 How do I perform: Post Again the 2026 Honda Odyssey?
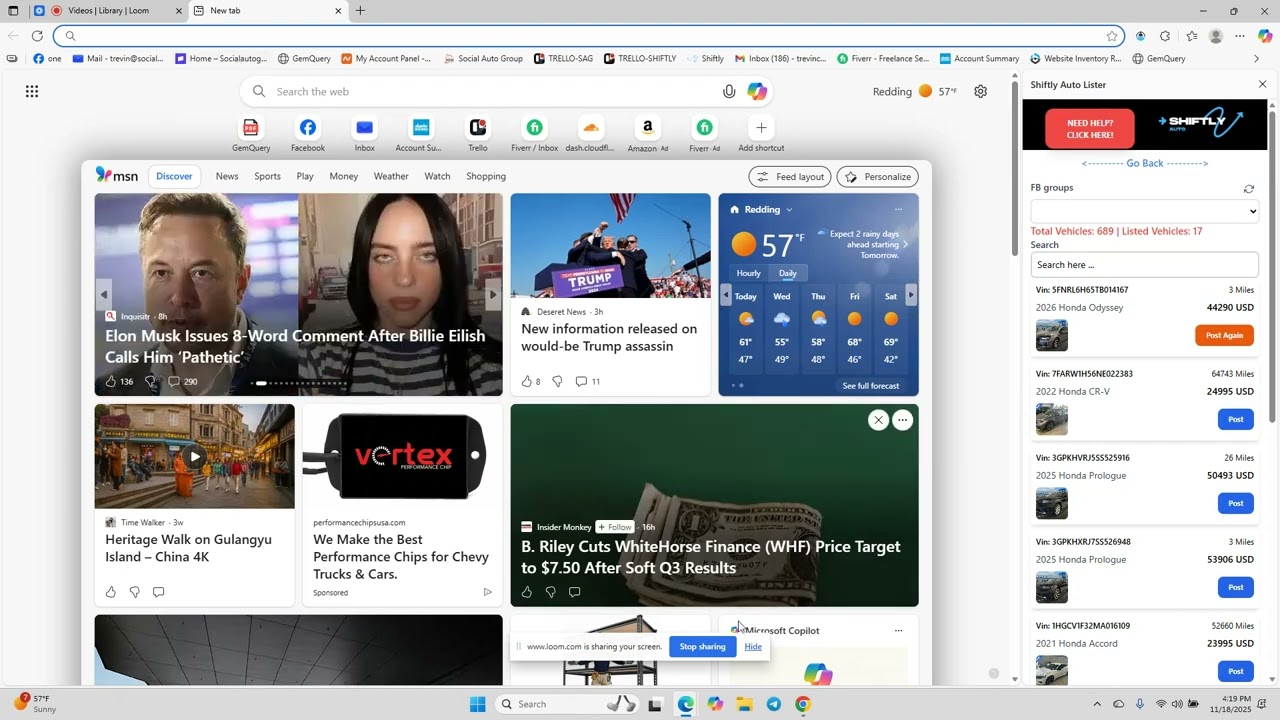[1224, 335]
